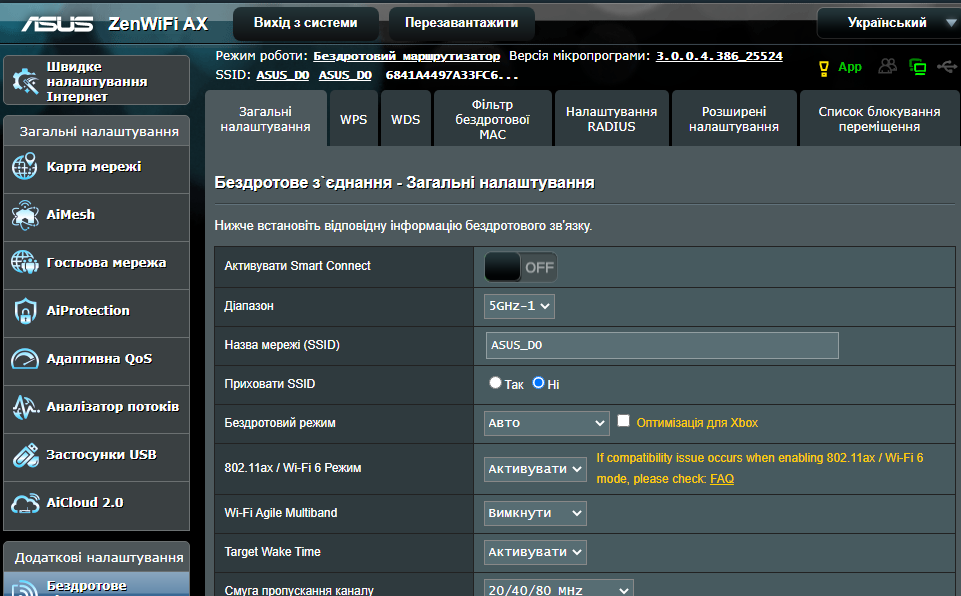This screenshot has width=961, height=596.
Task: Open AiCloud 2.0 menu item
Action: click(96, 506)
